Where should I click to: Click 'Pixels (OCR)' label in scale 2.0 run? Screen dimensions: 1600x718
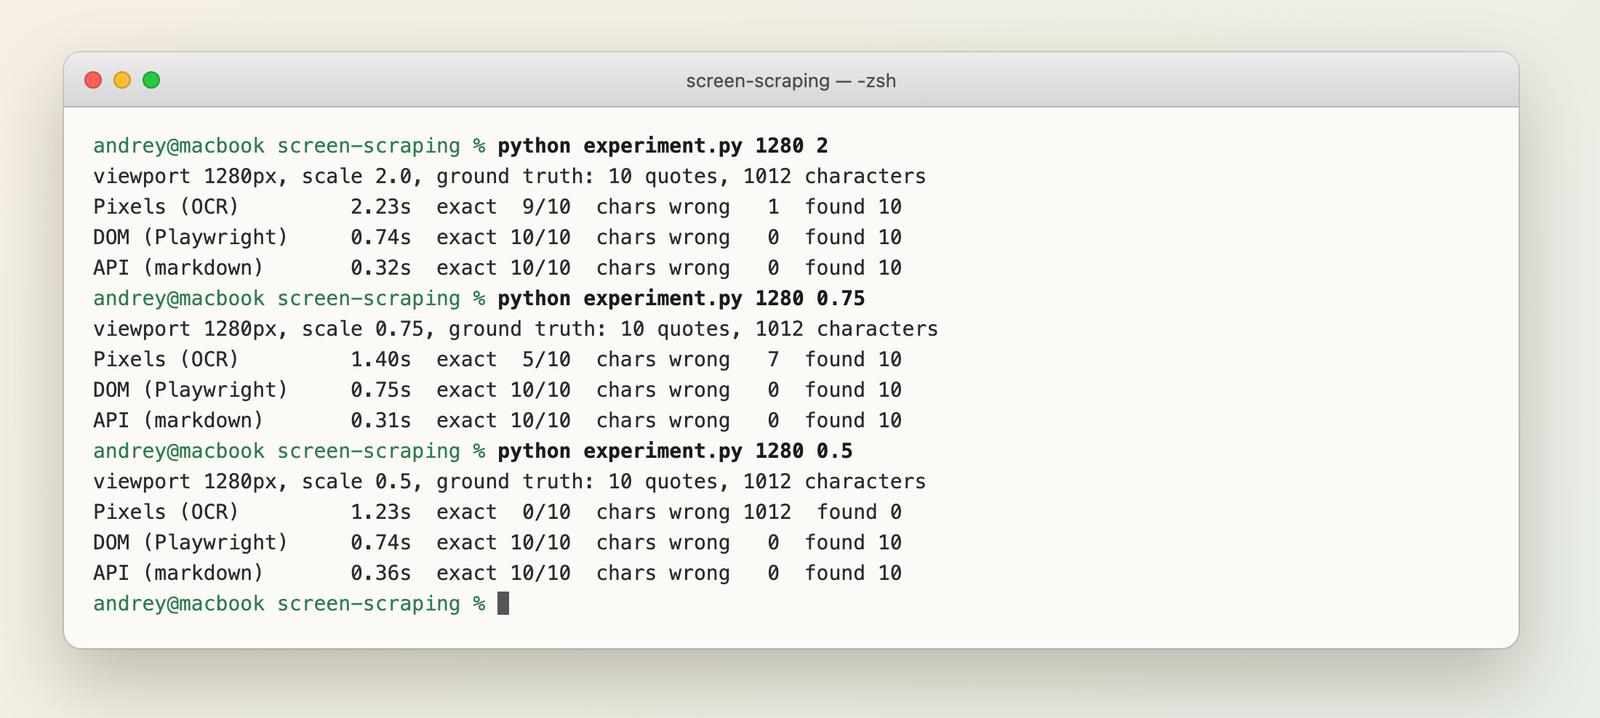(x=166, y=207)
